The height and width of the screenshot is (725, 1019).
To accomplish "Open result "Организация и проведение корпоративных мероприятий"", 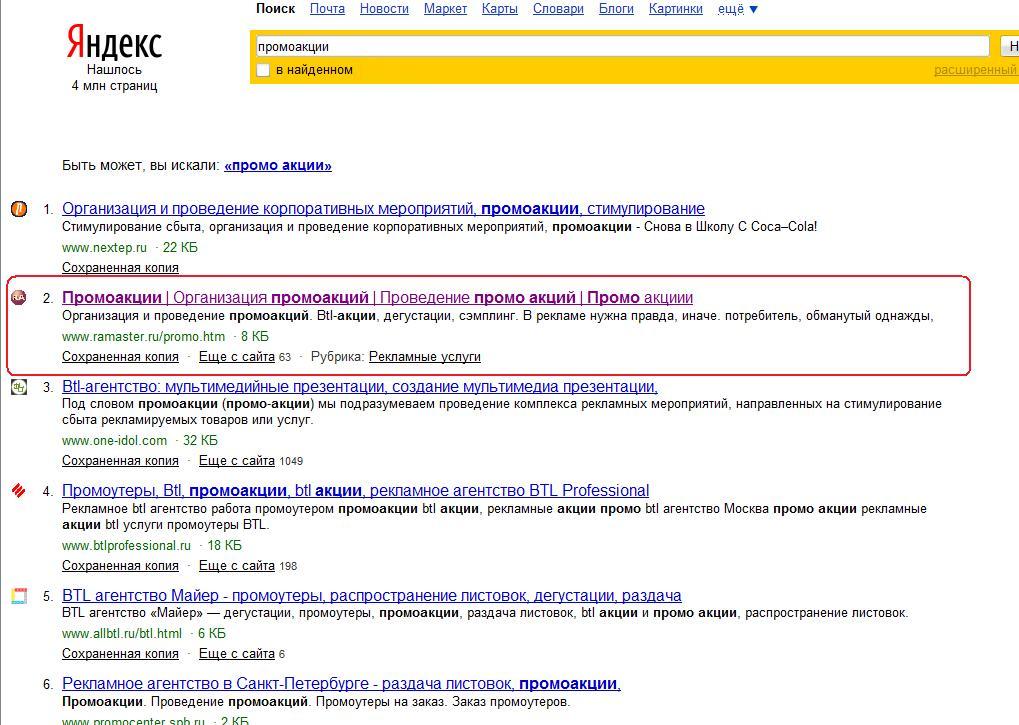I will [383, 209].
